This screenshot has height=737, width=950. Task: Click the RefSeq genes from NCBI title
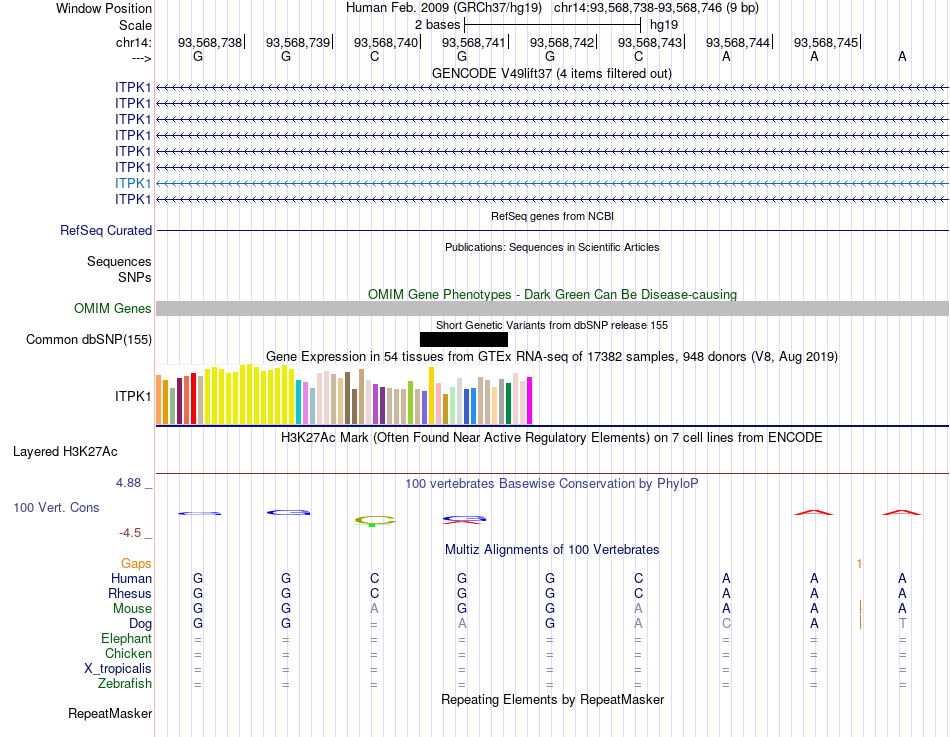click(552, 216)
